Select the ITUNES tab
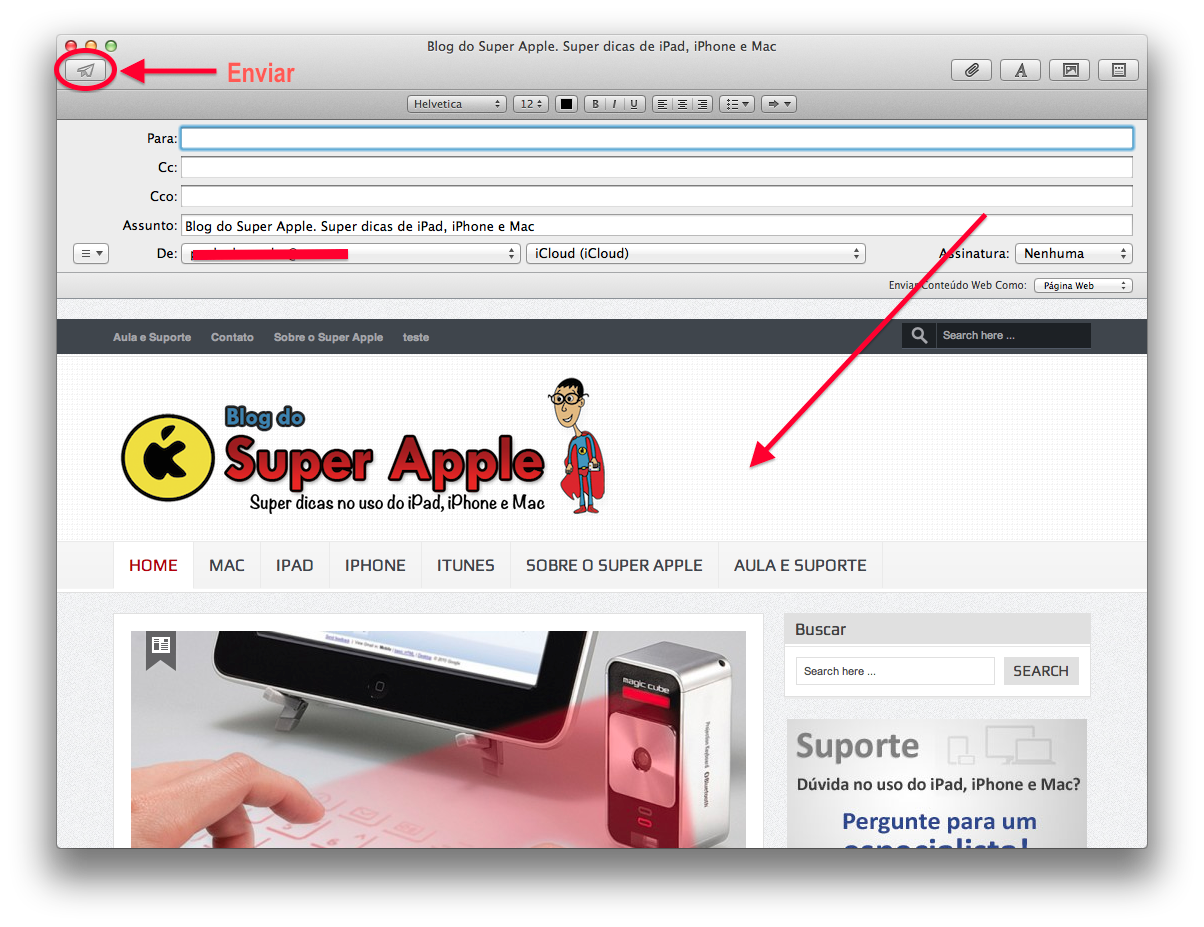 point(466,565)
